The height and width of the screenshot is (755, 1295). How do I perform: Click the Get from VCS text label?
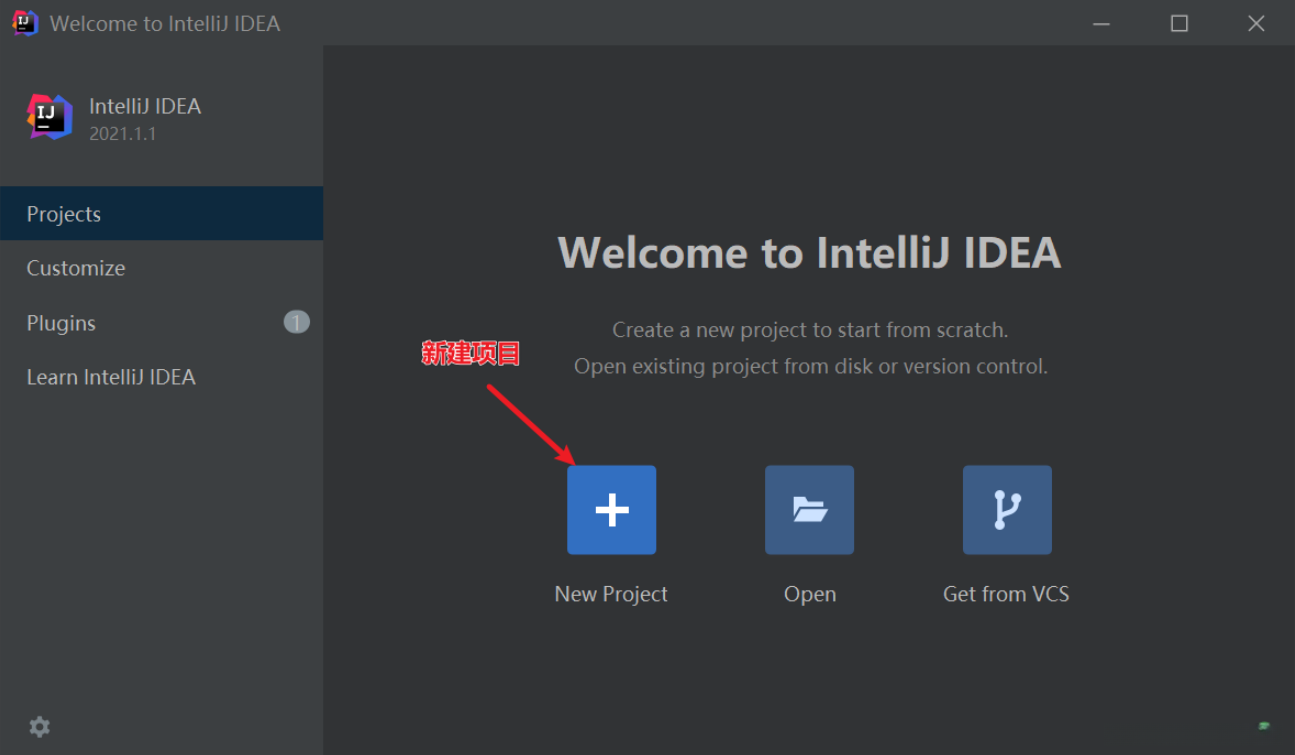(x=1006, y=594)
